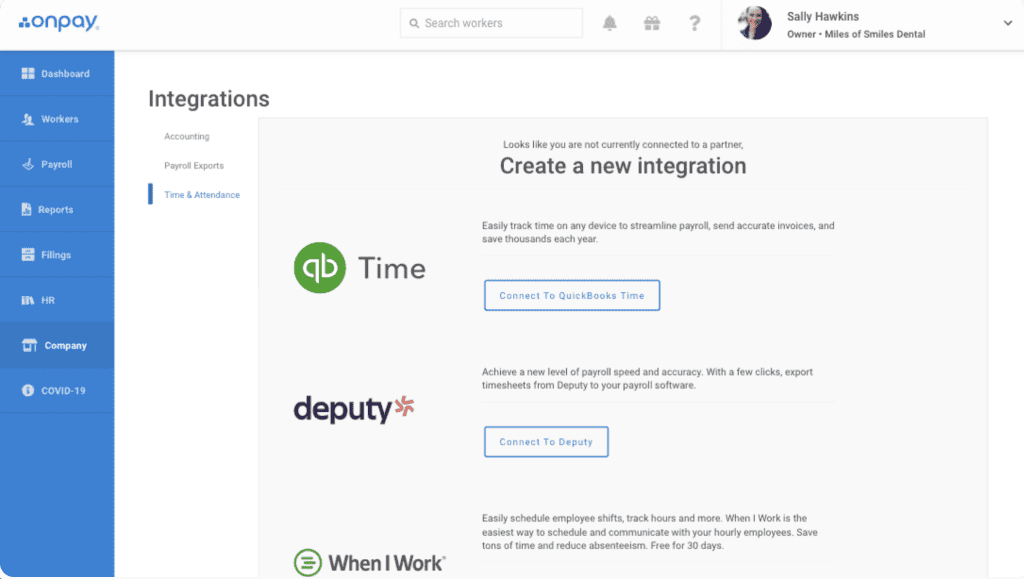Go to Dashboard in sidebar

coord(57,74)
